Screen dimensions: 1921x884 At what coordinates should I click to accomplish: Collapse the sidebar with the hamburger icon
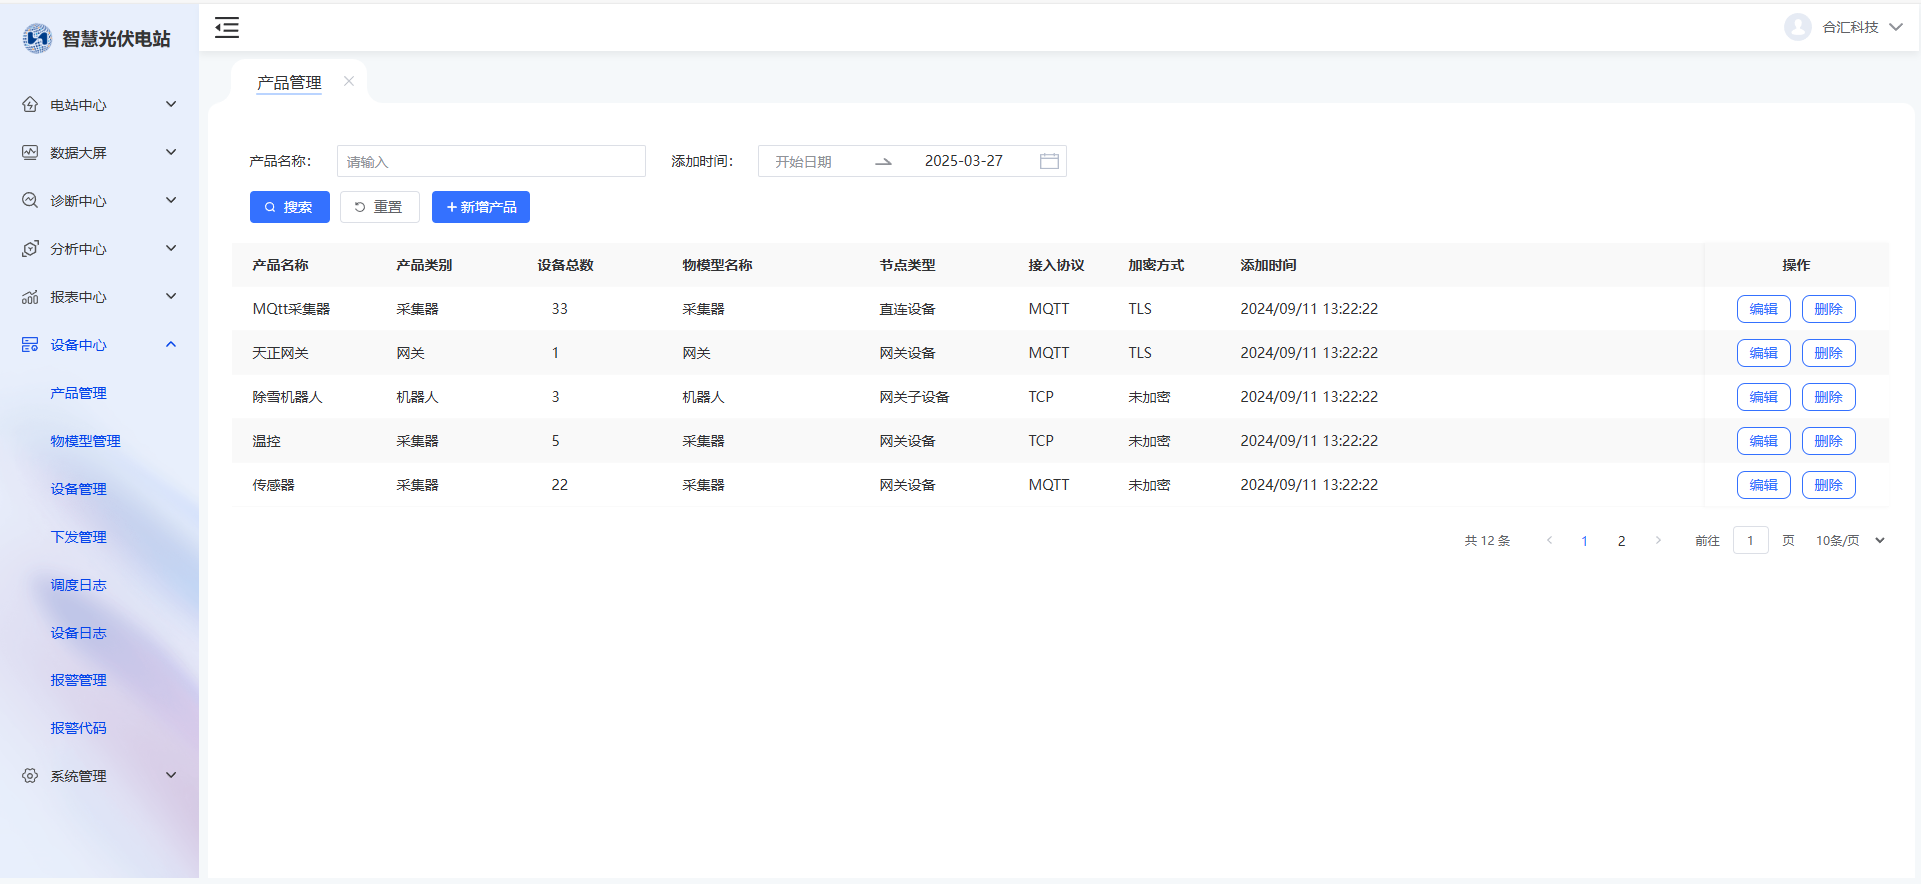[x=227, y=28]
